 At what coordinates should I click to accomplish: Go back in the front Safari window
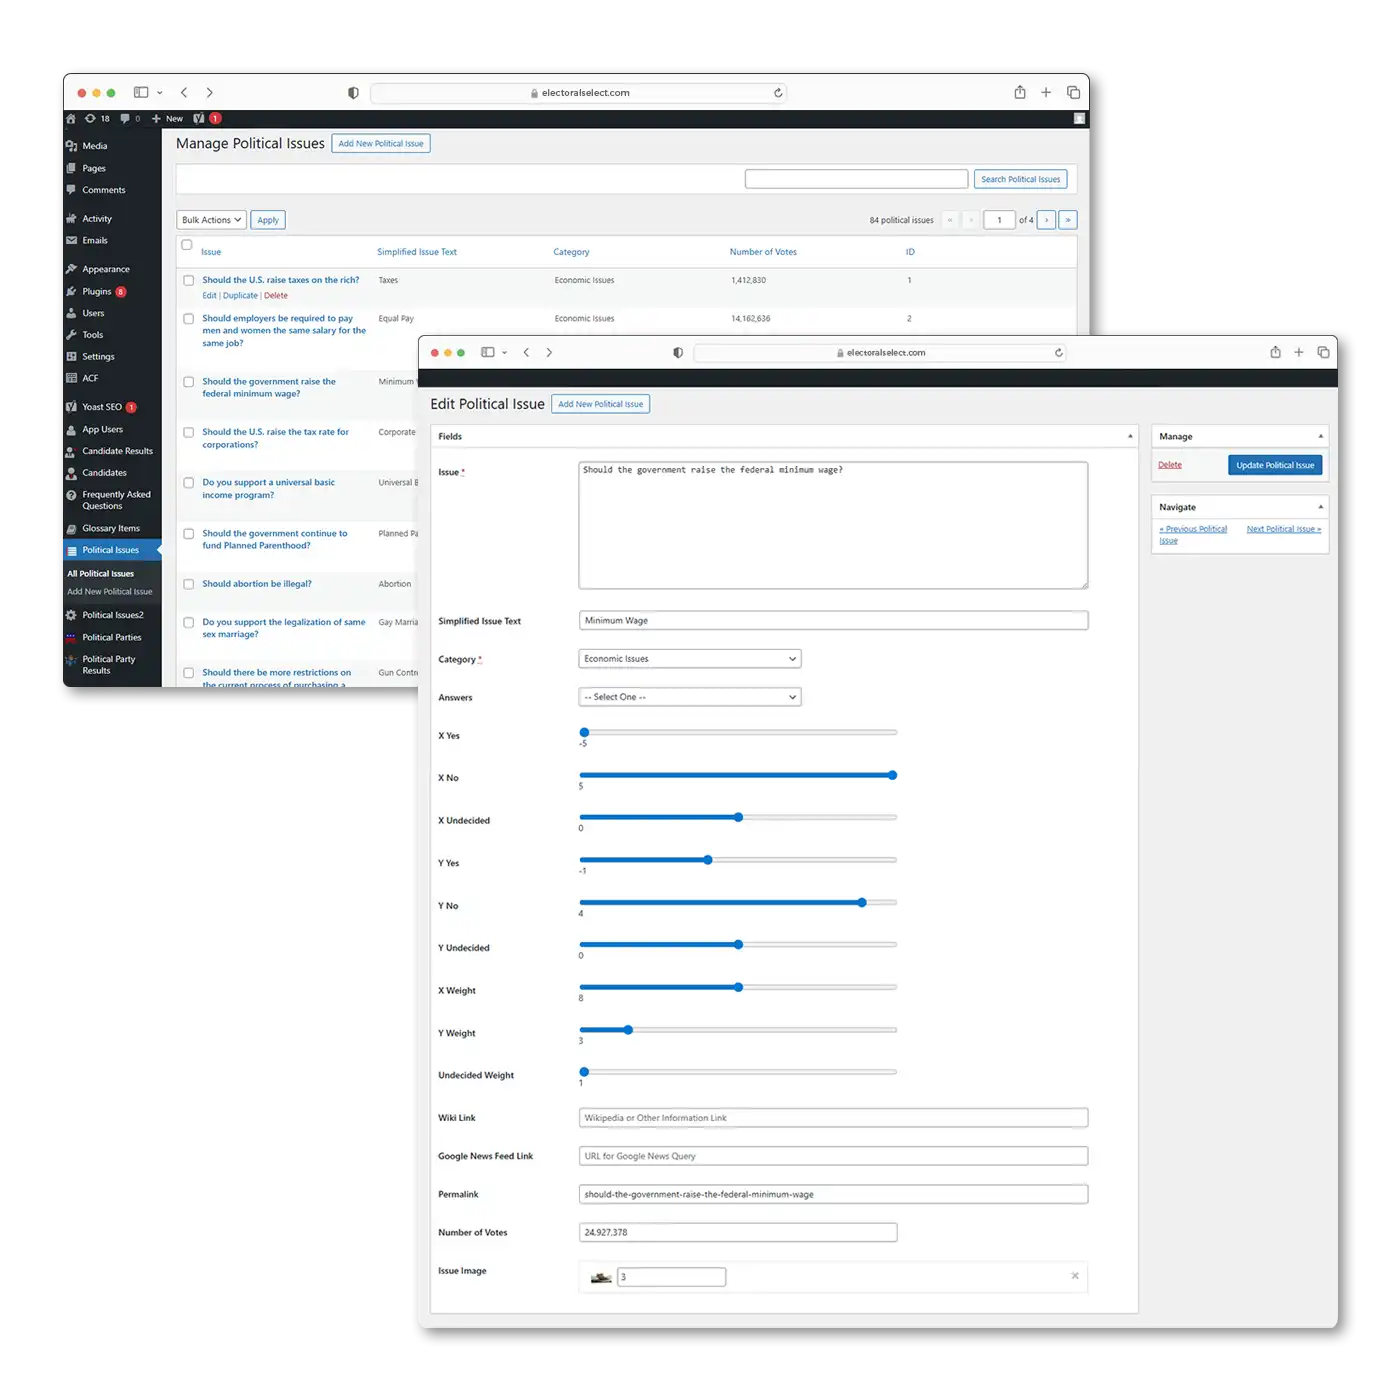[526, 352]
